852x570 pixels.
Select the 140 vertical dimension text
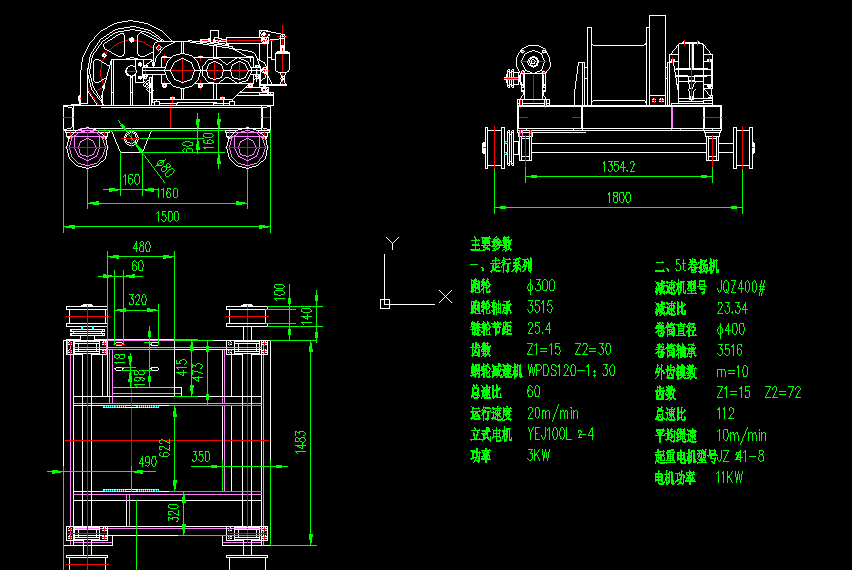tap(306, 316)
